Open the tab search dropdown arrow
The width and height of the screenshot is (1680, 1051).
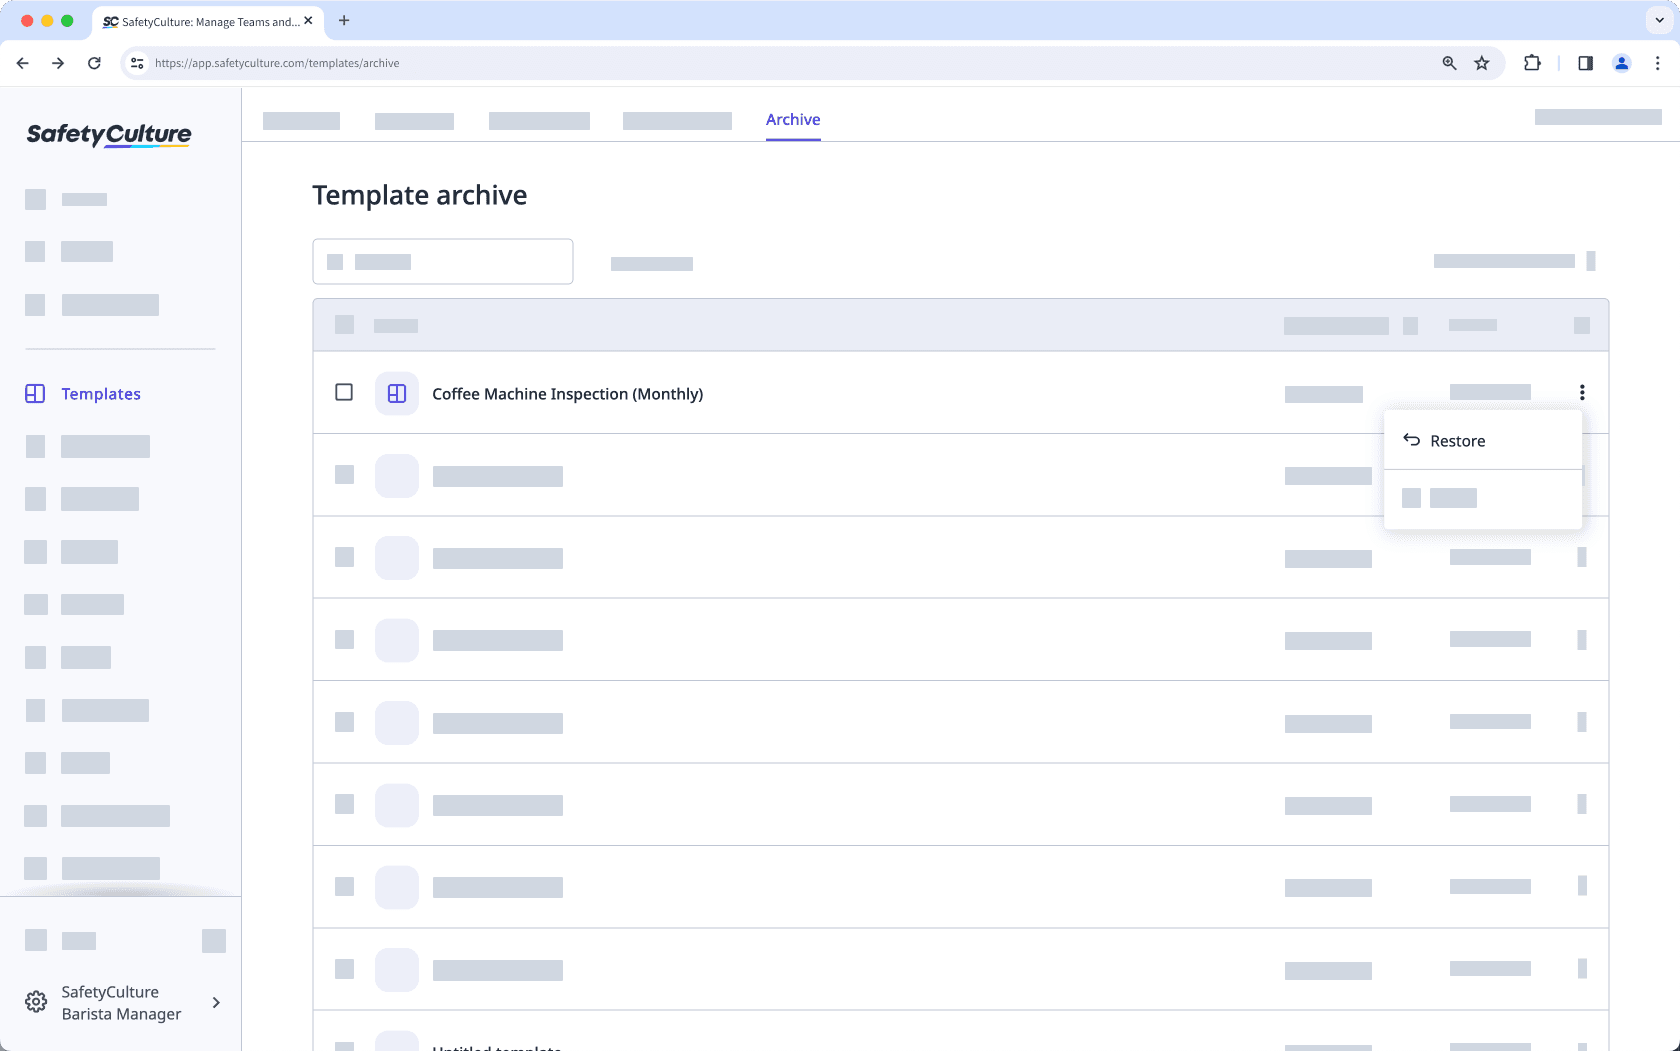tap(1657, 20)
